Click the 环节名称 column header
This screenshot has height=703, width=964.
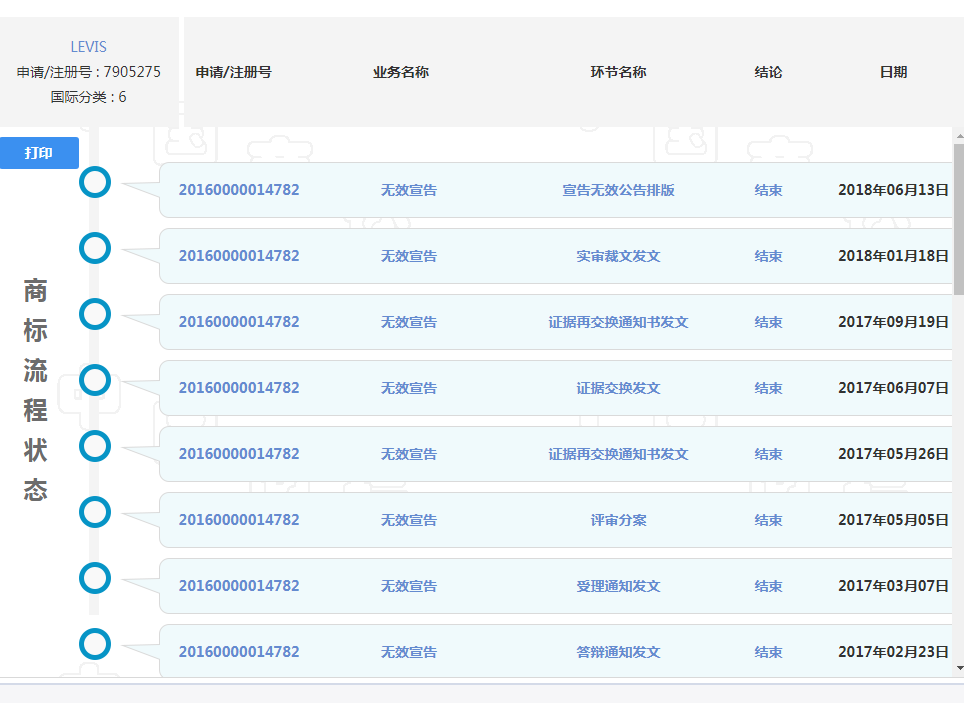tap(618, 72)
